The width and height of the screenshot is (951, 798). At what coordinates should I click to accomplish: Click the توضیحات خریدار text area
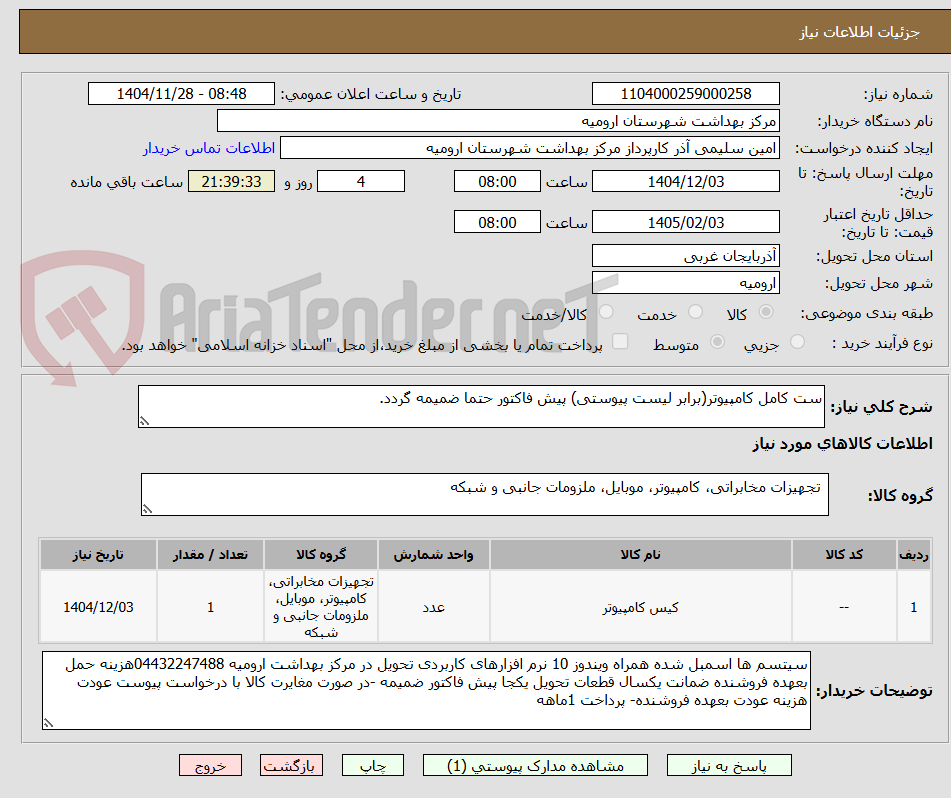point(426,691)
